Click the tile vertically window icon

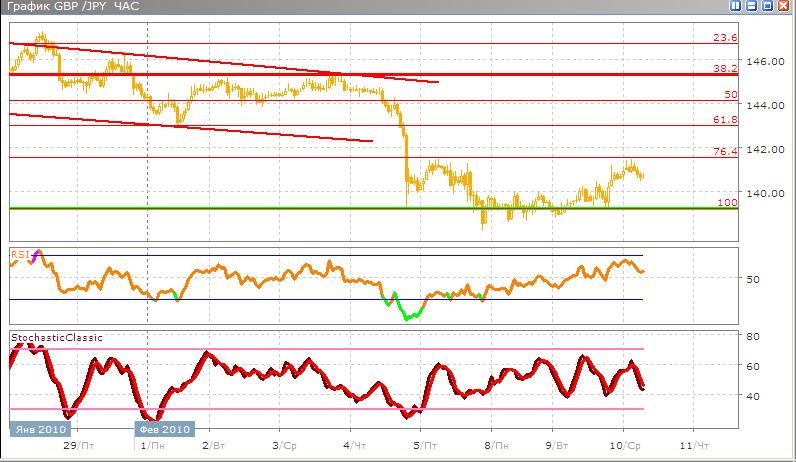[735, 6]
